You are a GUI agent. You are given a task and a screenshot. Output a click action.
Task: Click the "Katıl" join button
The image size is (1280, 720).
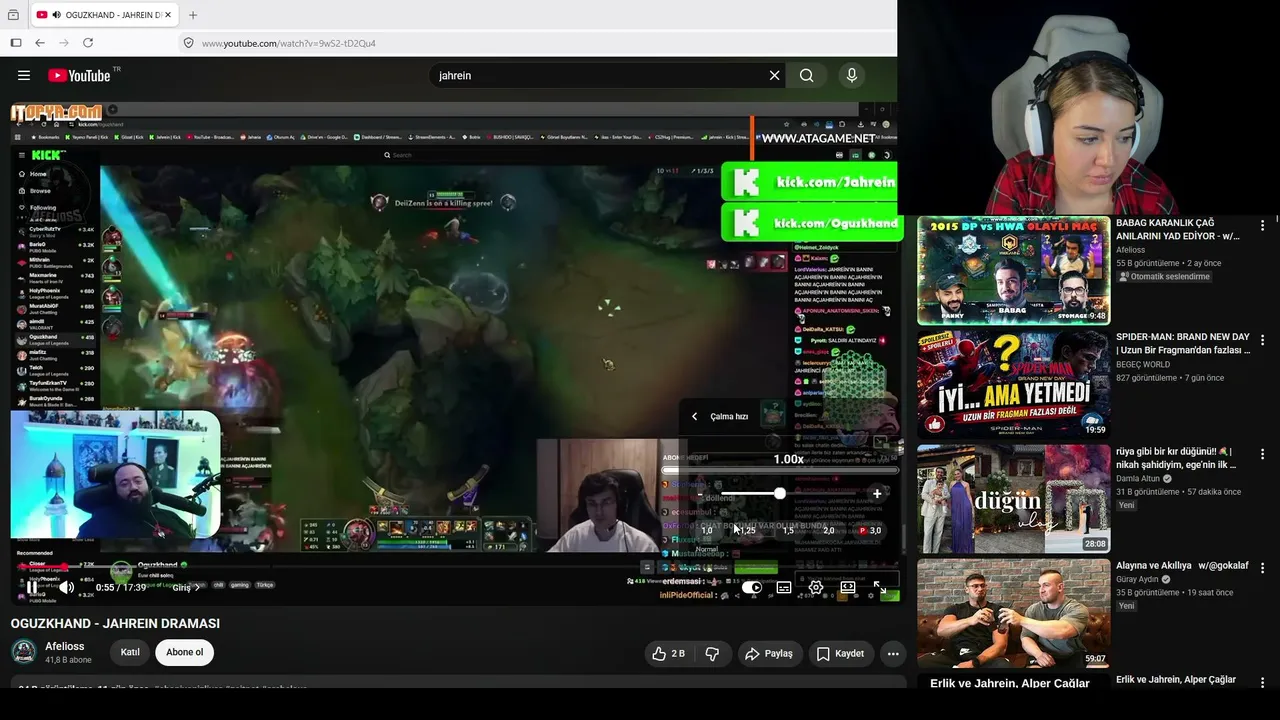(x=130, y=653)
